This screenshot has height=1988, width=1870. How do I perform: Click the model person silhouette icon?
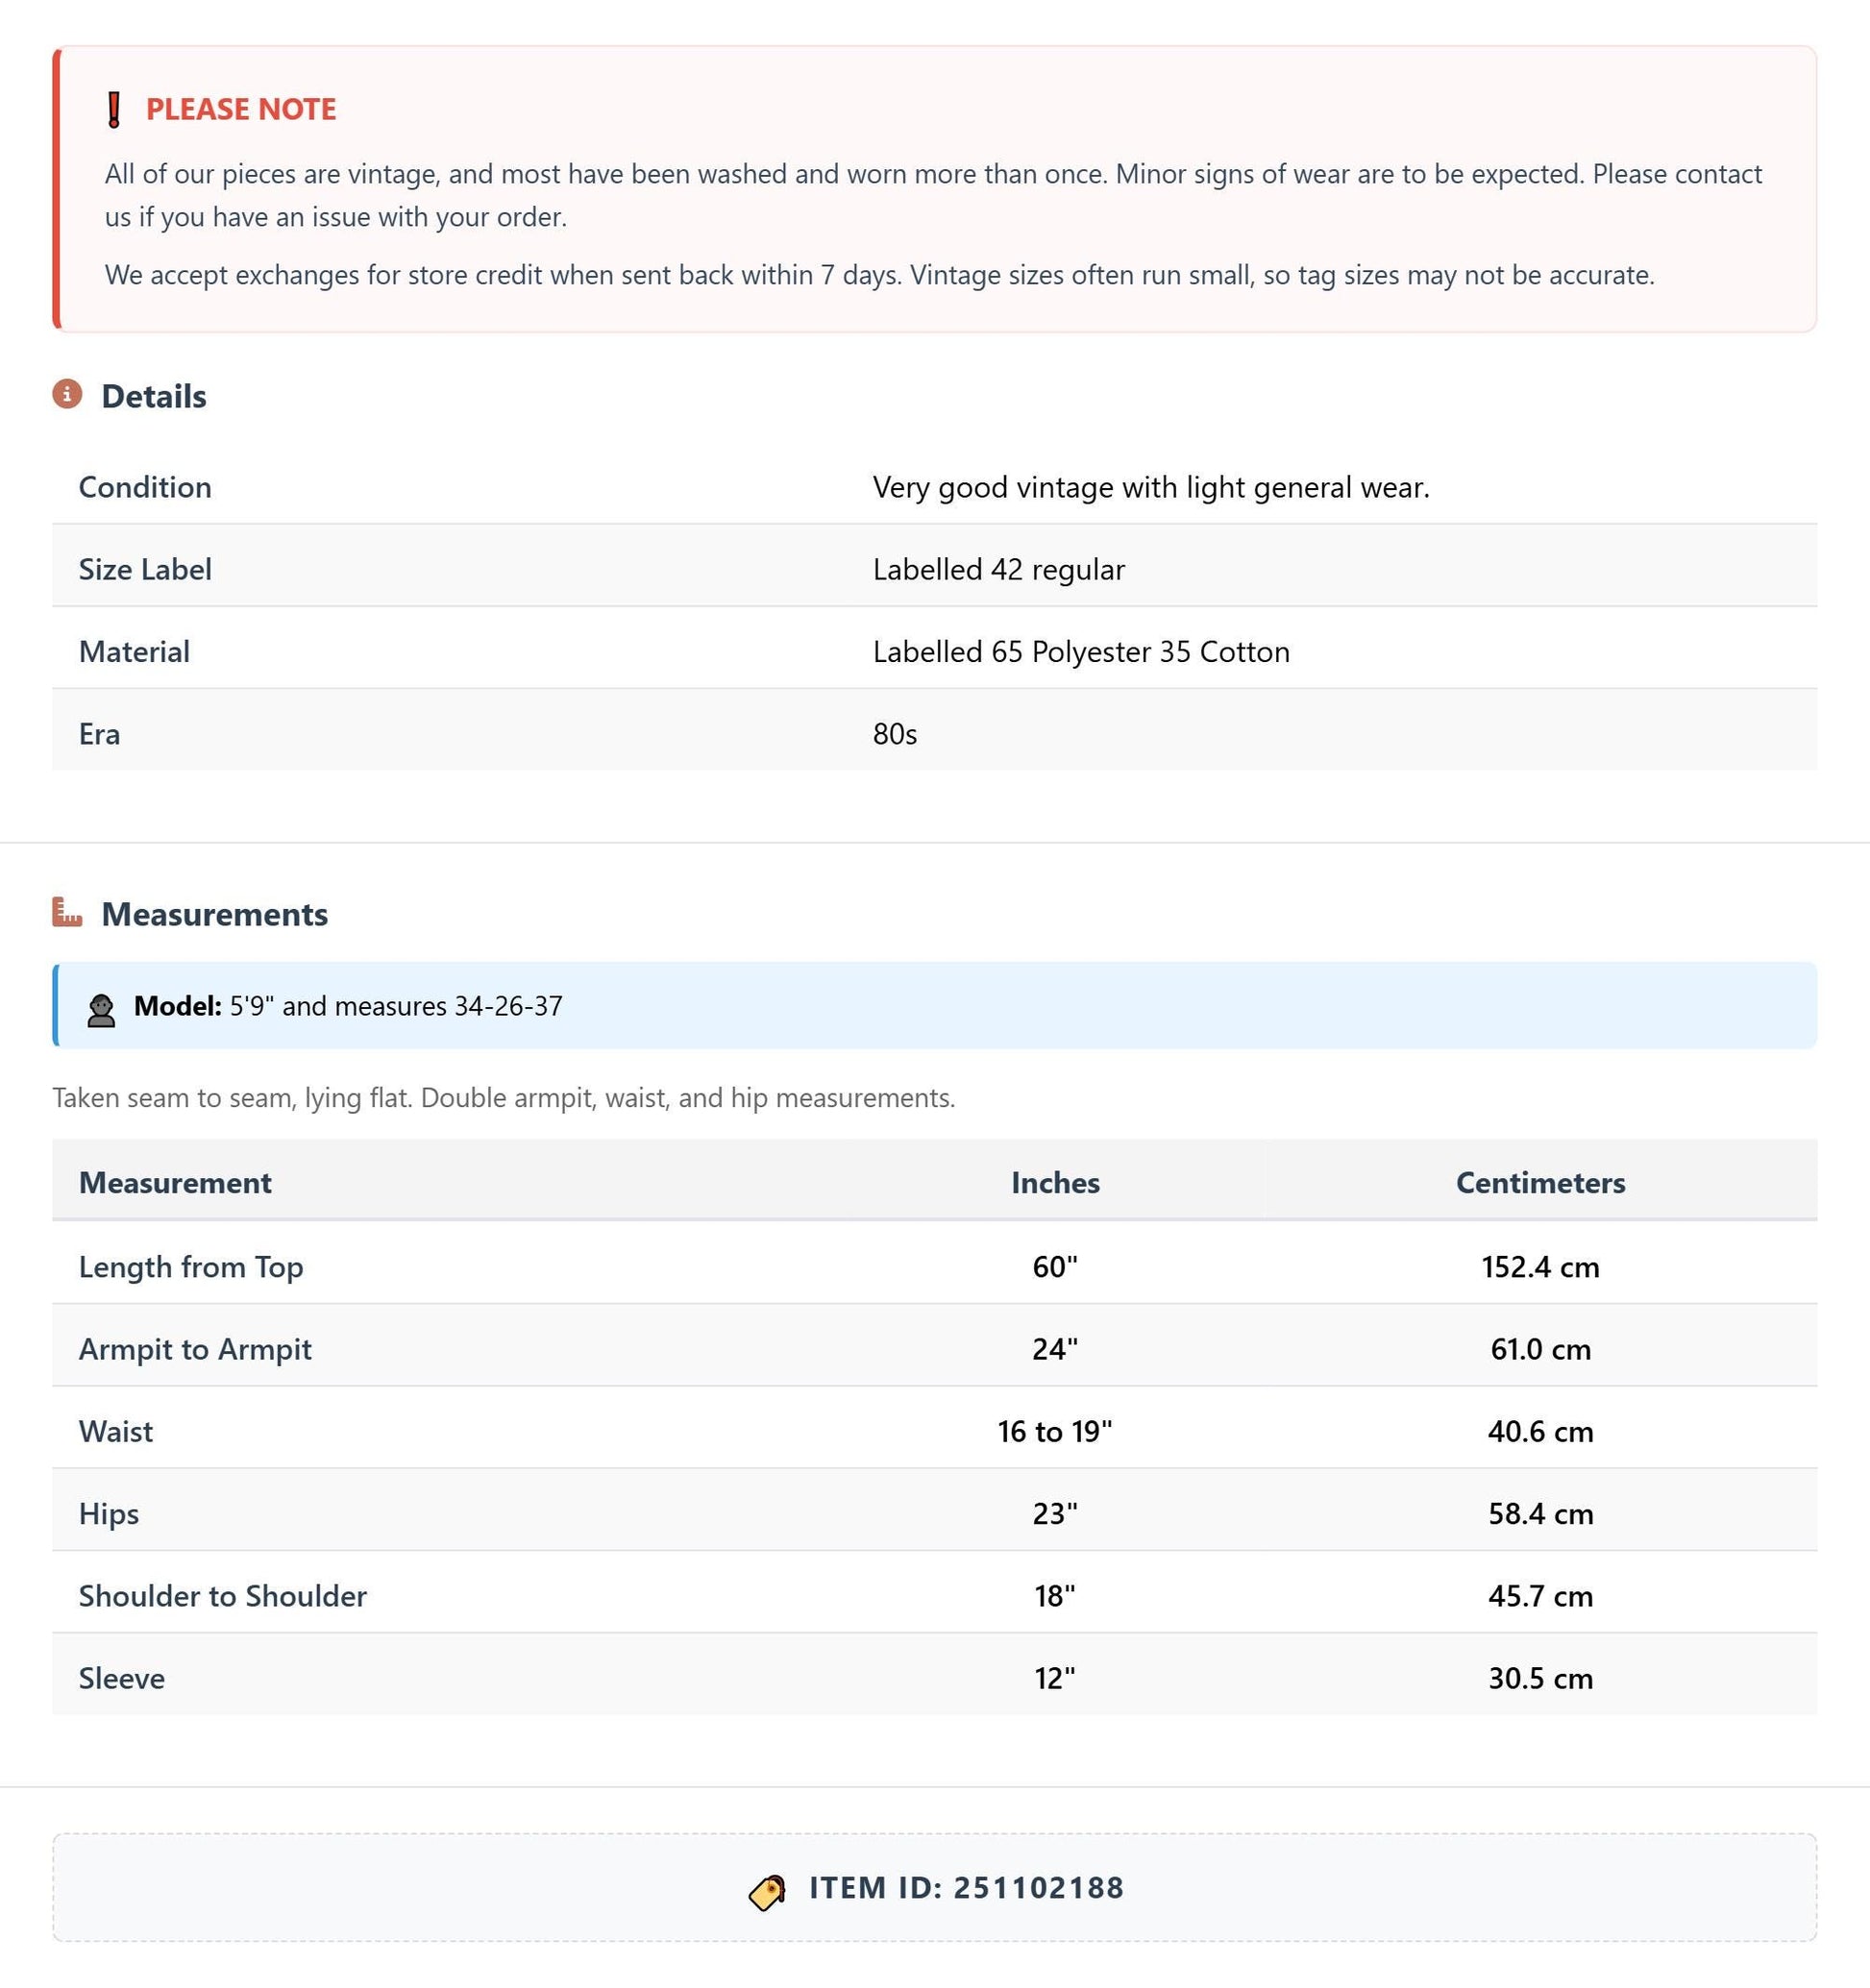[x=101, y=1010]
